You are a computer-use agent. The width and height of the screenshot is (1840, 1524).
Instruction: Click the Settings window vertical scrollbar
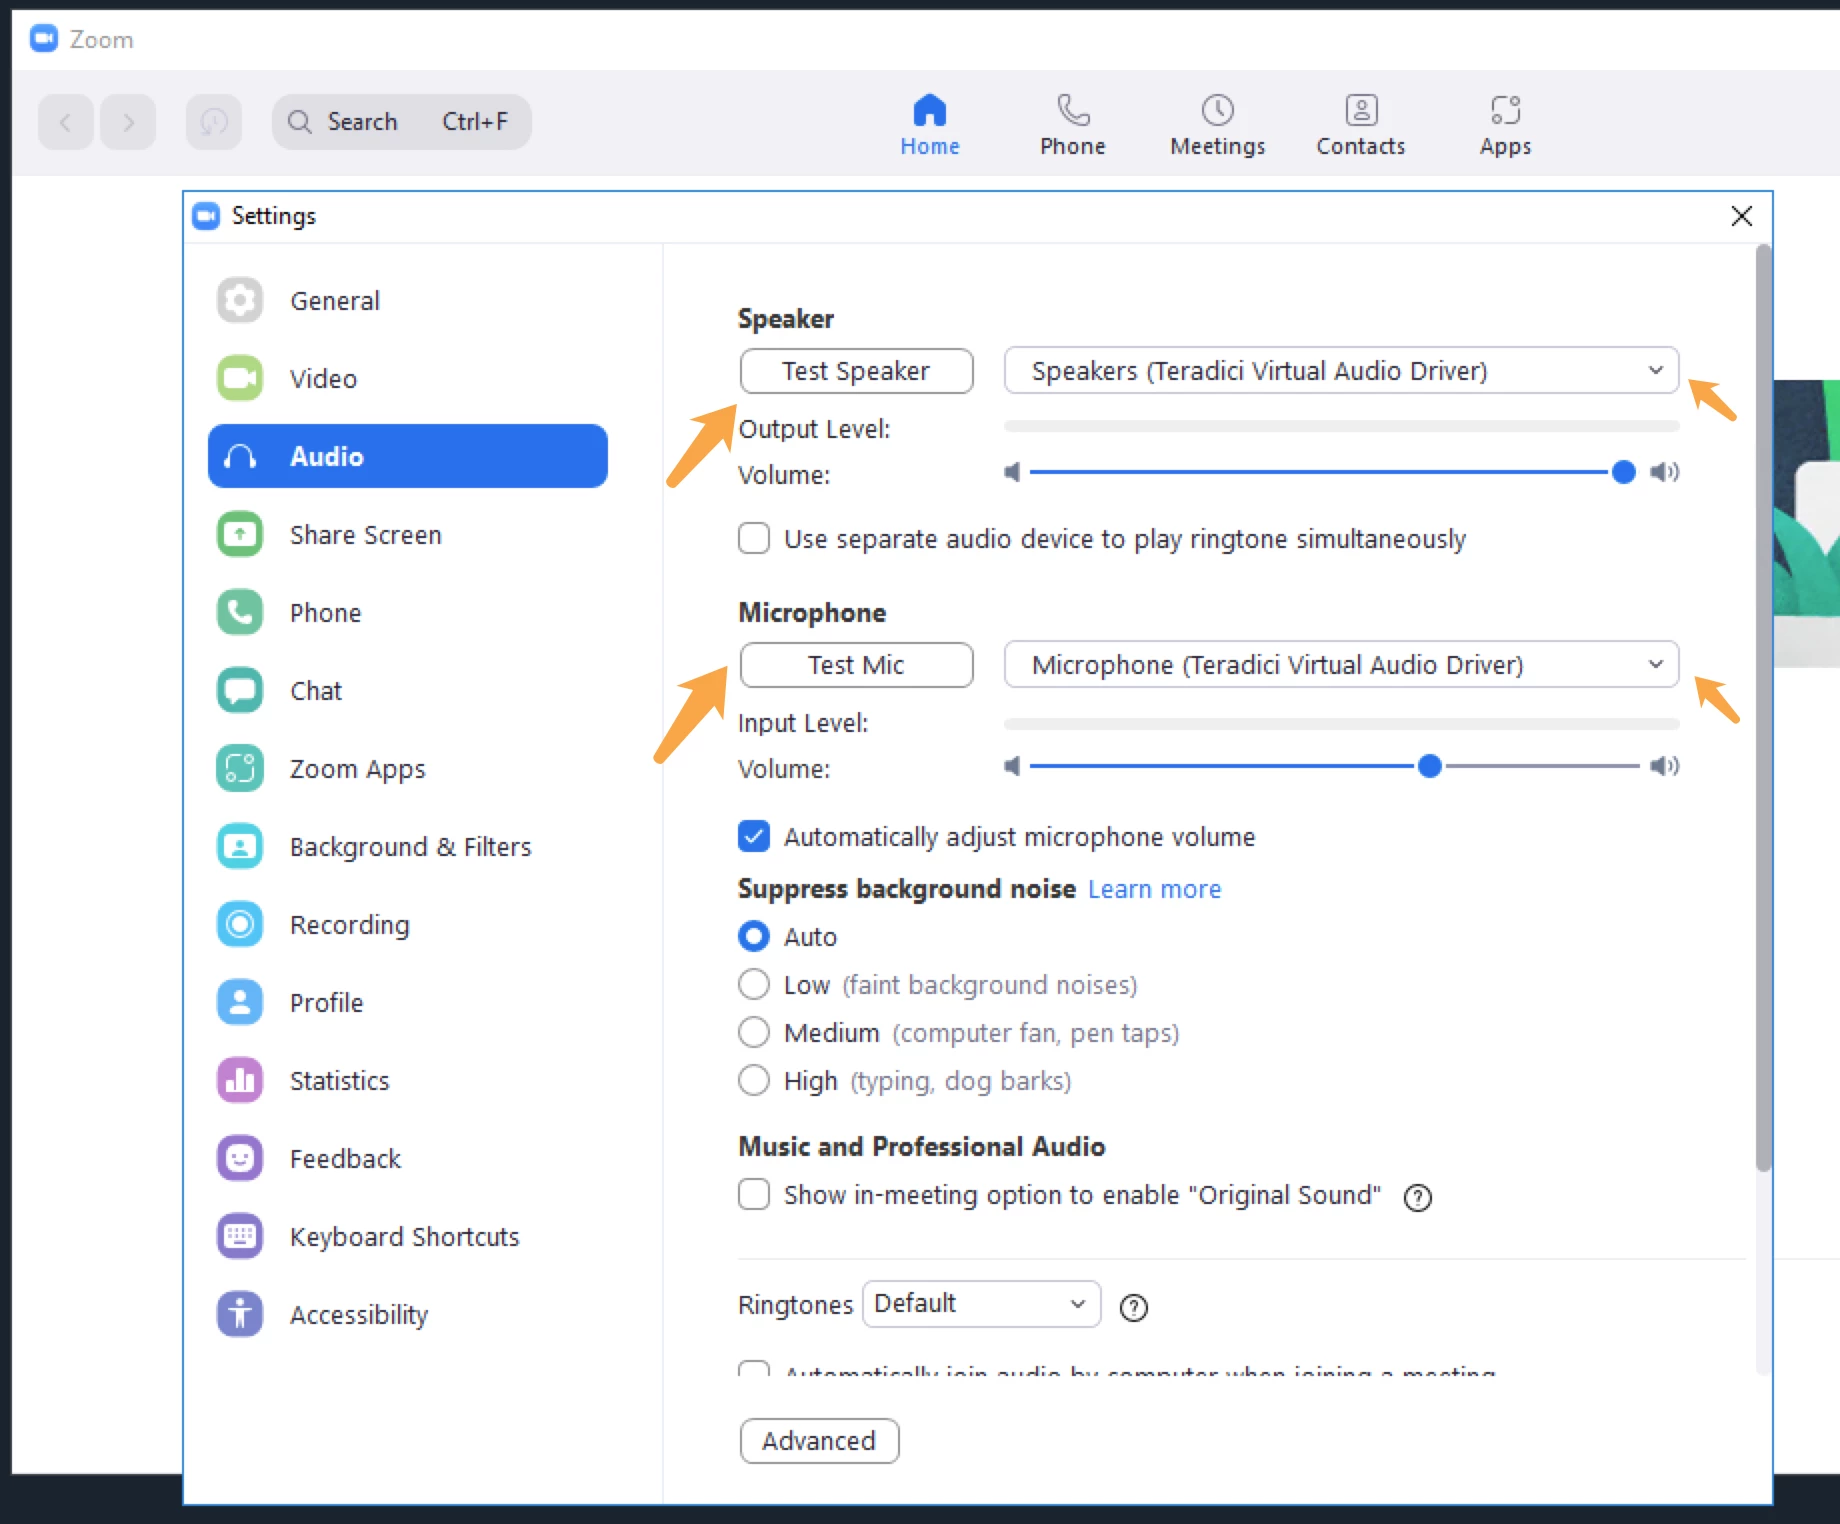(1763, 708)
